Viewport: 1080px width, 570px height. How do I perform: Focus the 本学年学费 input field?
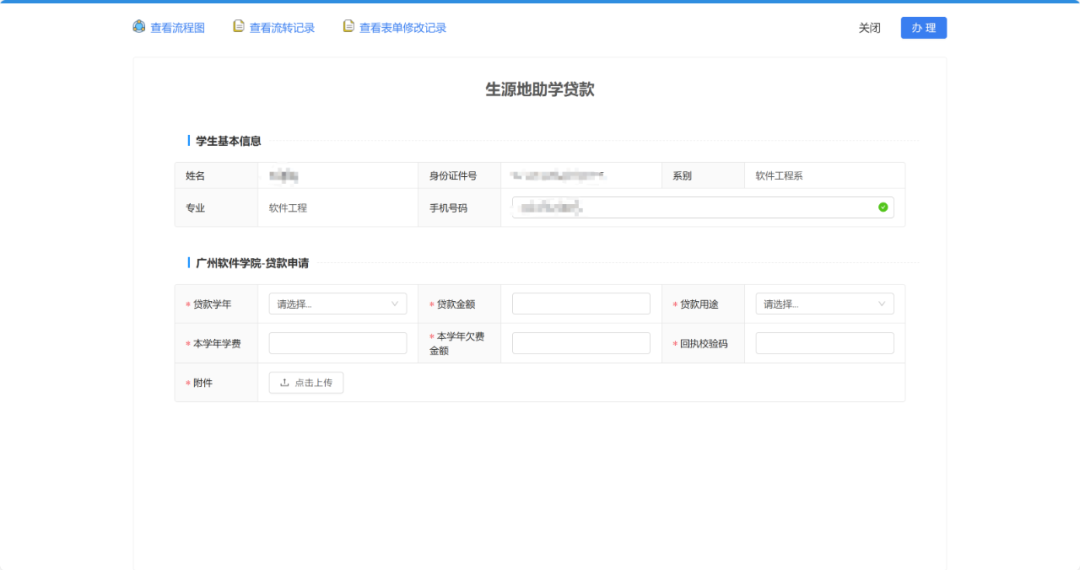(x=337, y=343)
